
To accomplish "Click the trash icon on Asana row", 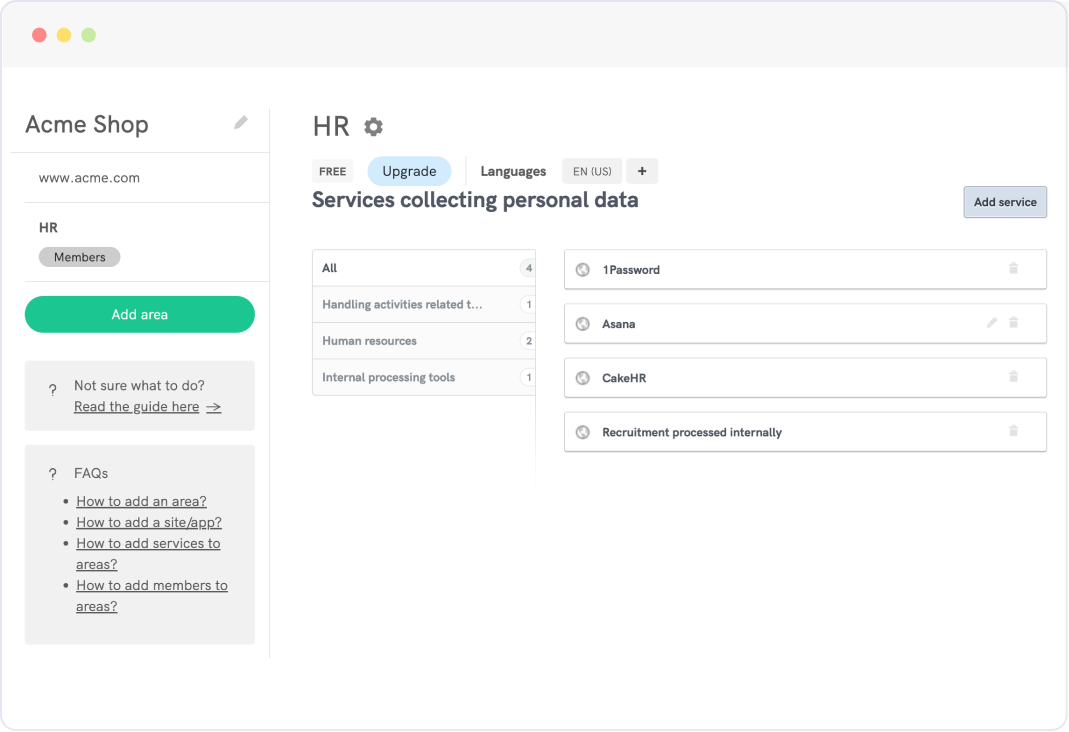I will pyautogui.click(x=1013, y=323).
